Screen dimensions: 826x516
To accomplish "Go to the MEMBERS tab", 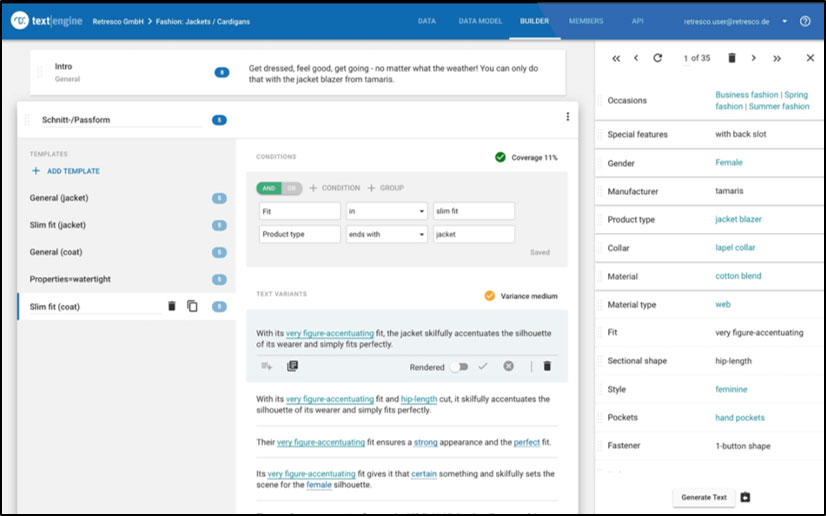I will (x=586, y=21).
